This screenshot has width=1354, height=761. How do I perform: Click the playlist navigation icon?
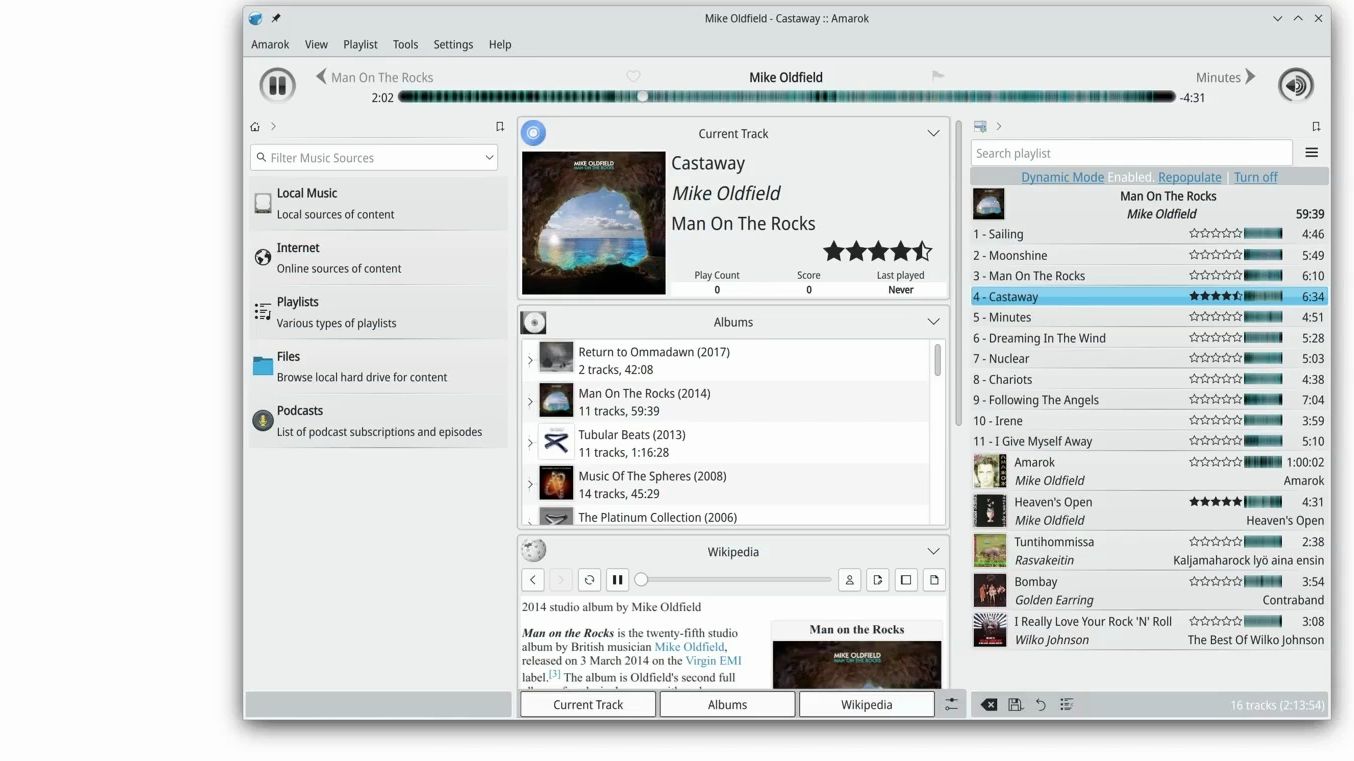980,127
